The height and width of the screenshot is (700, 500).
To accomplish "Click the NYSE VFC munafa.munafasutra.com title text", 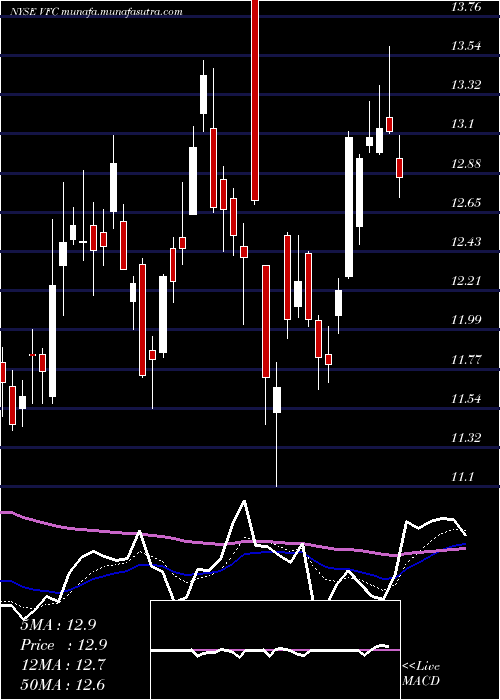I will [95, 12].
